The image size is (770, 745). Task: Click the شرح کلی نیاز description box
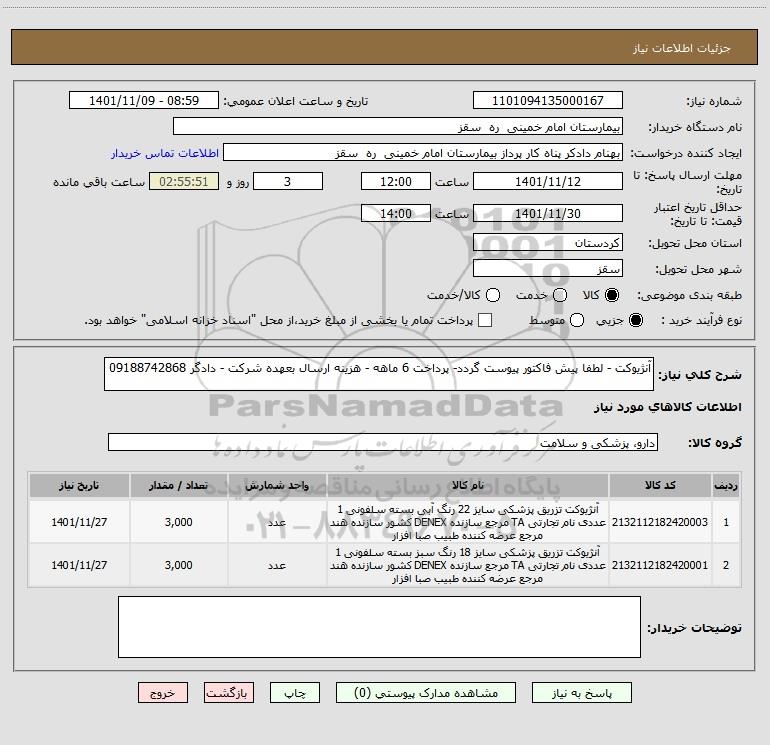(x=379, y=374)
